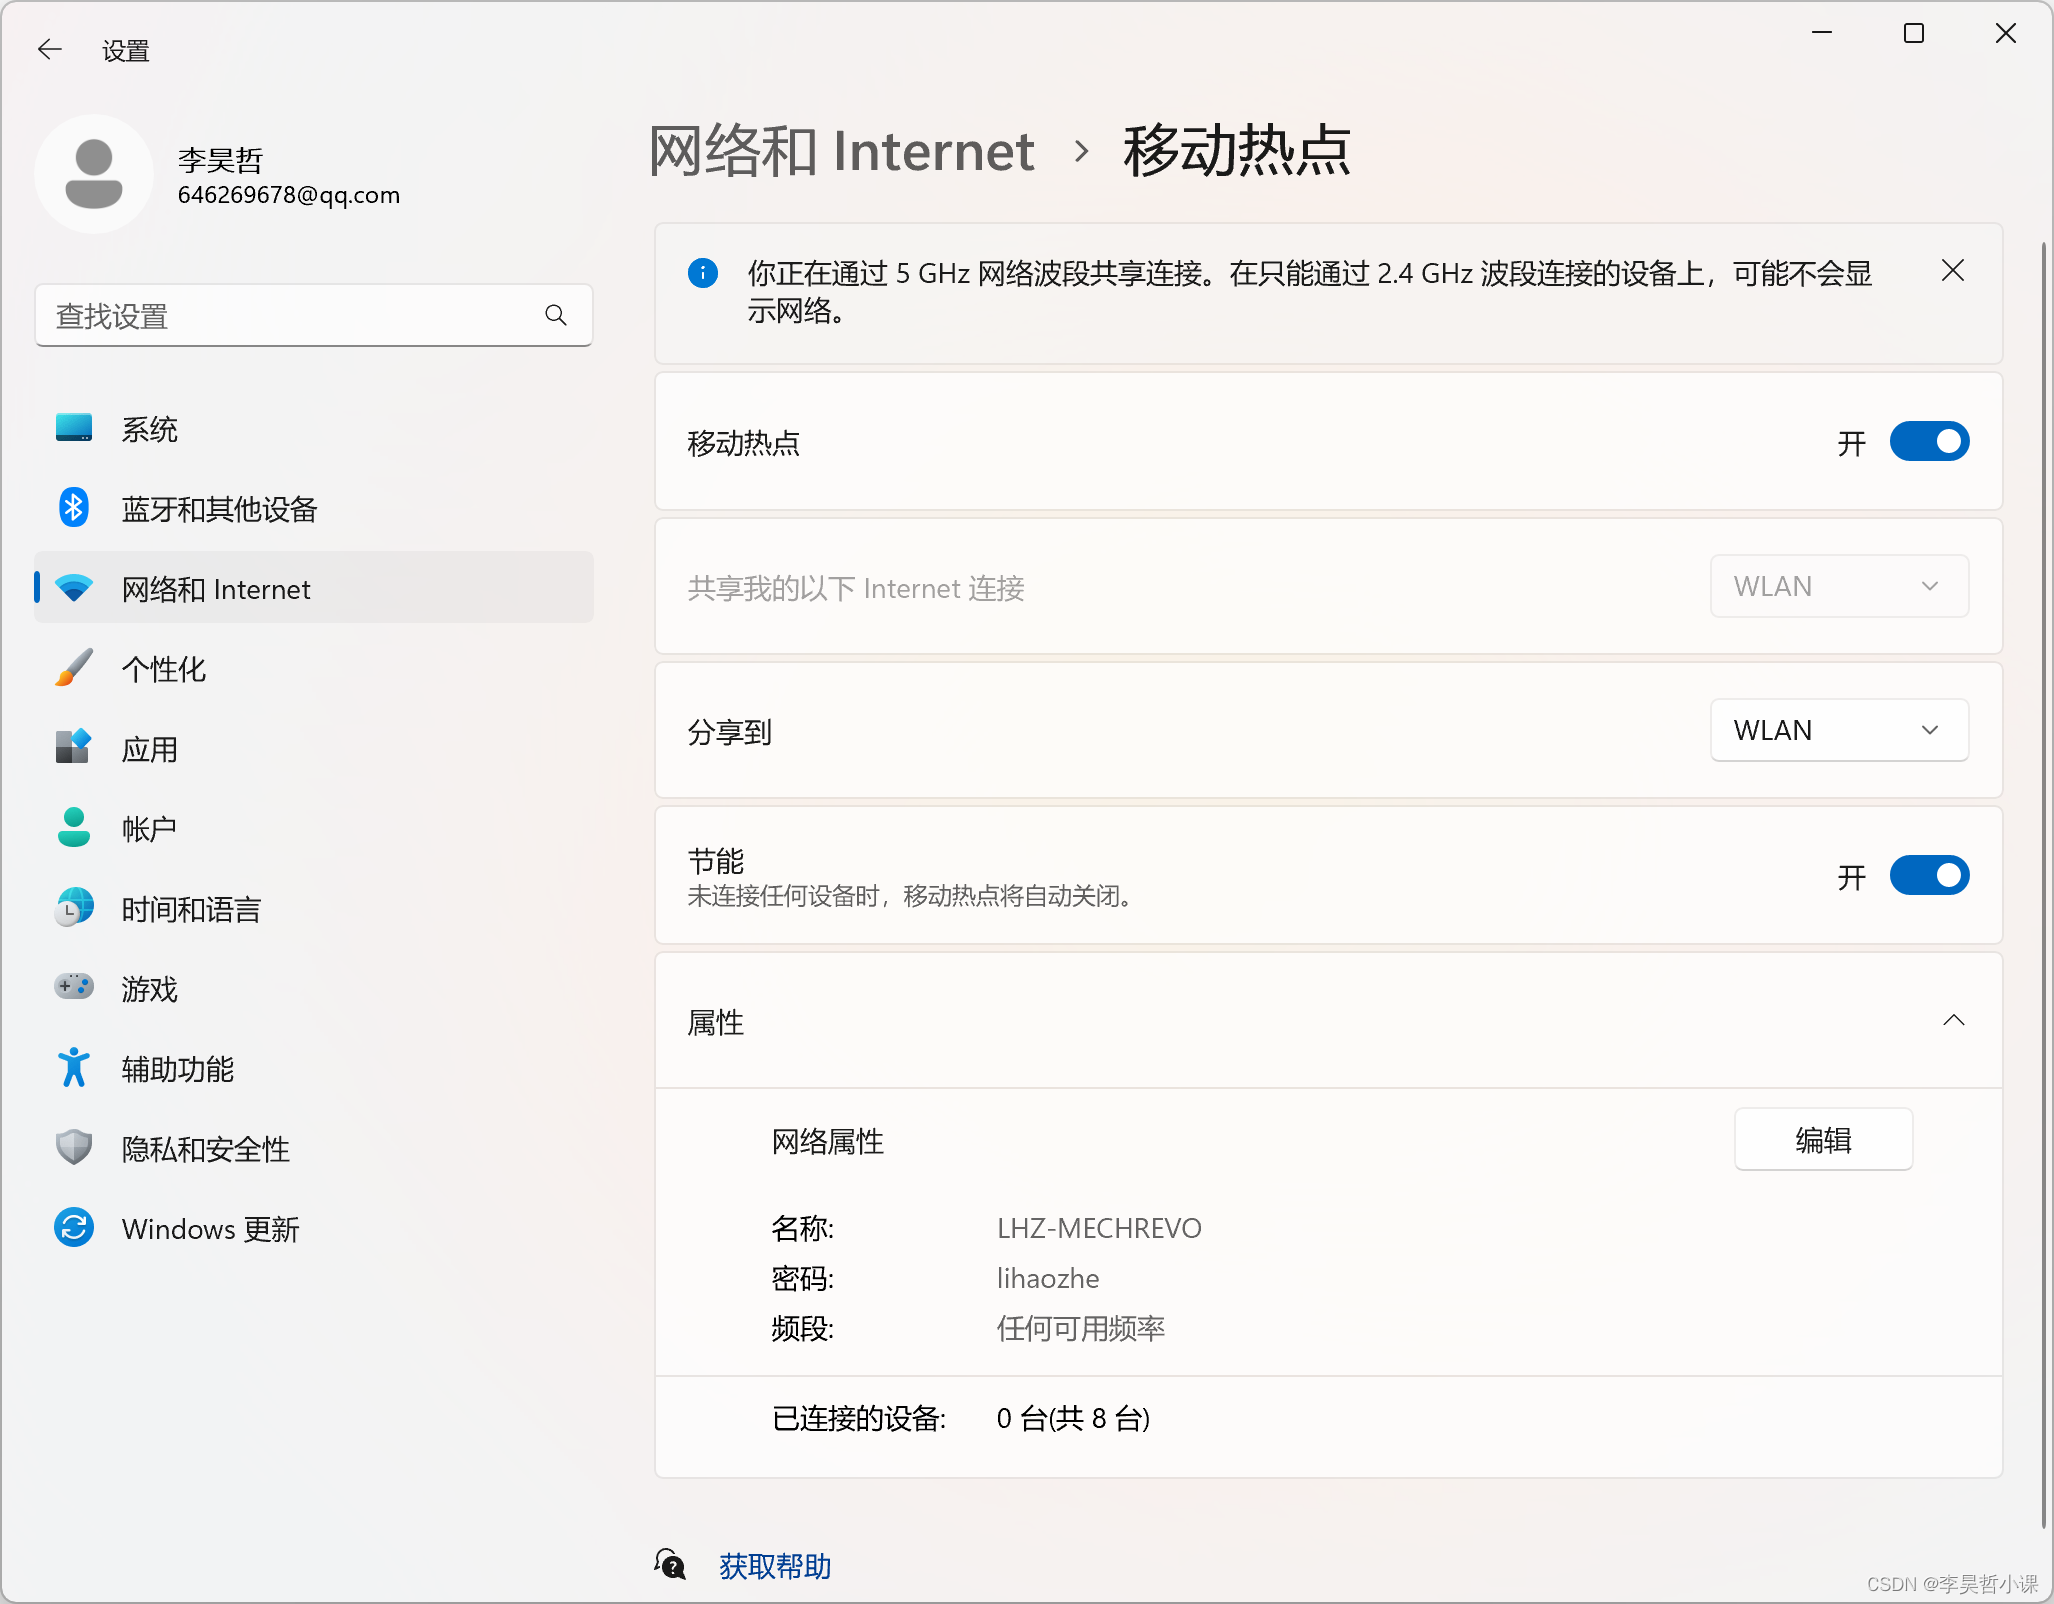Click the Accessibility figure icon

pos(73,1068)
